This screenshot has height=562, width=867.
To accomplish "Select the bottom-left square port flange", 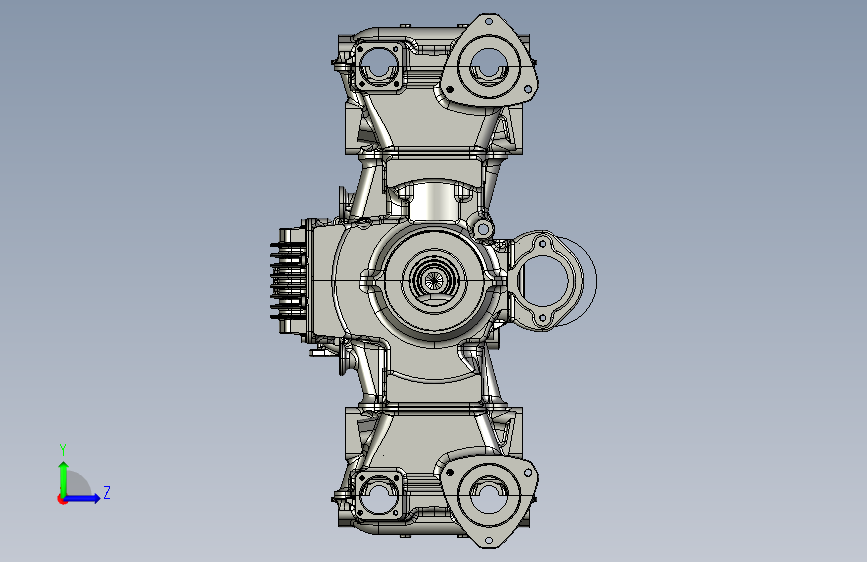I will [x=379, y=495].
